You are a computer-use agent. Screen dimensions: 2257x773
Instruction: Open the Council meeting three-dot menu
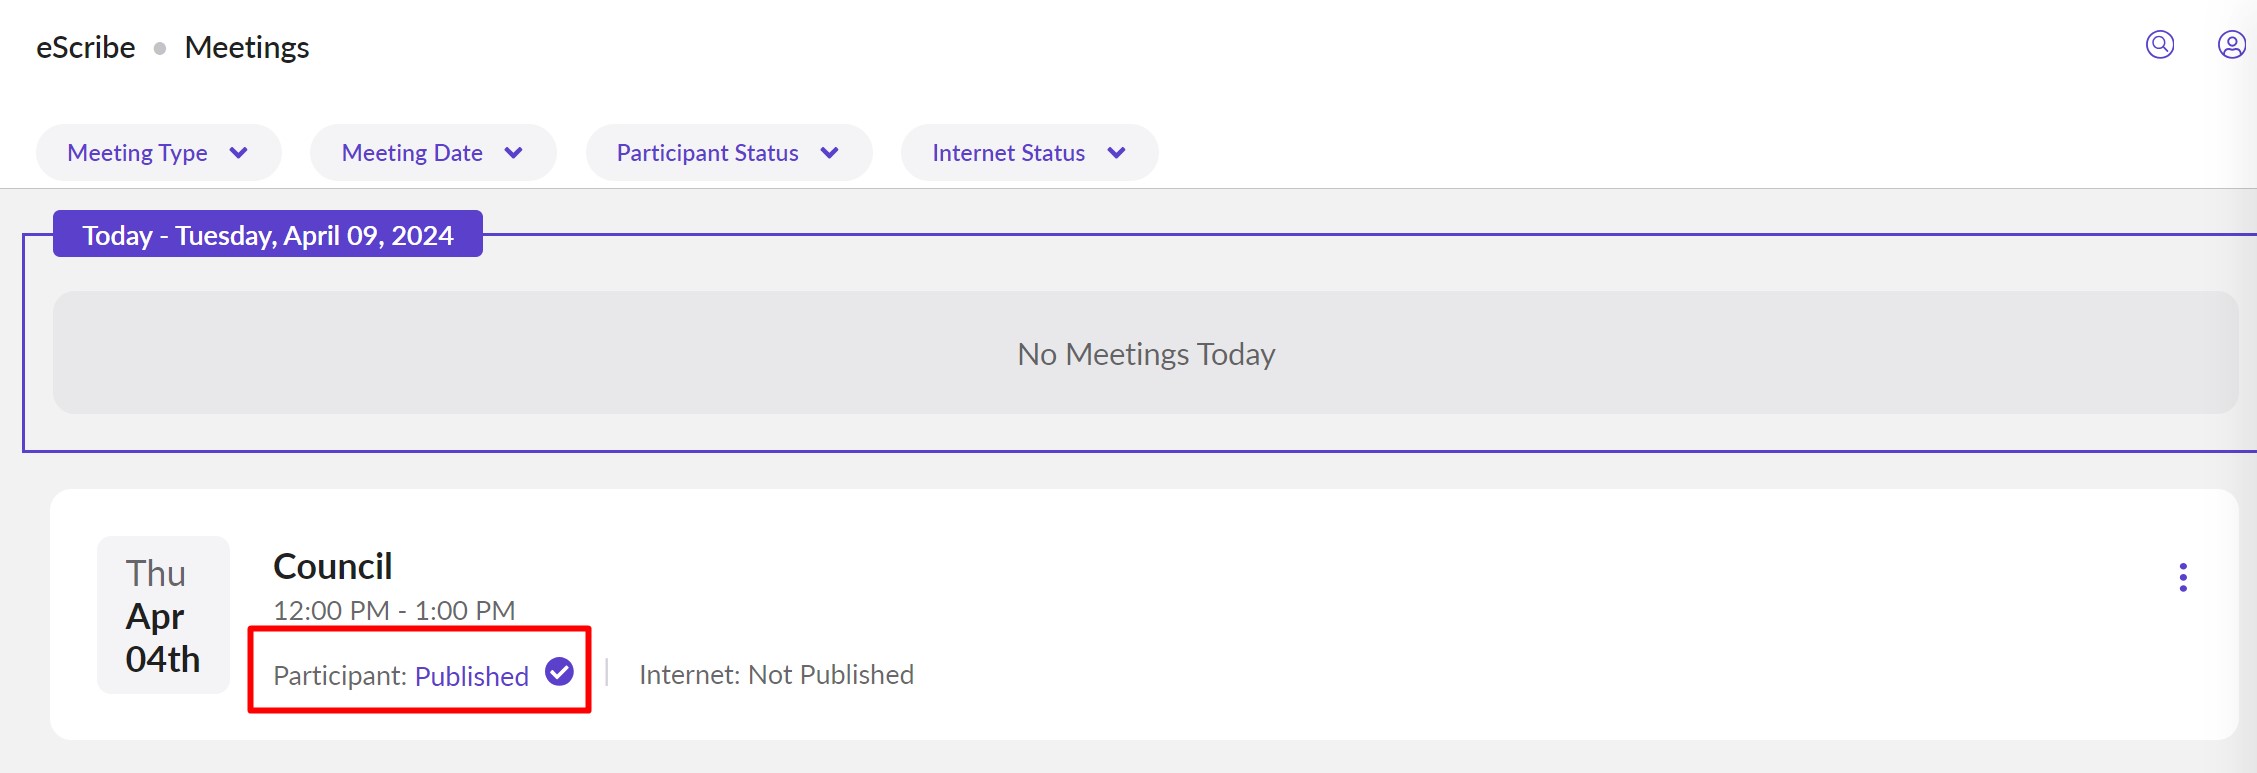point(2183,577)
